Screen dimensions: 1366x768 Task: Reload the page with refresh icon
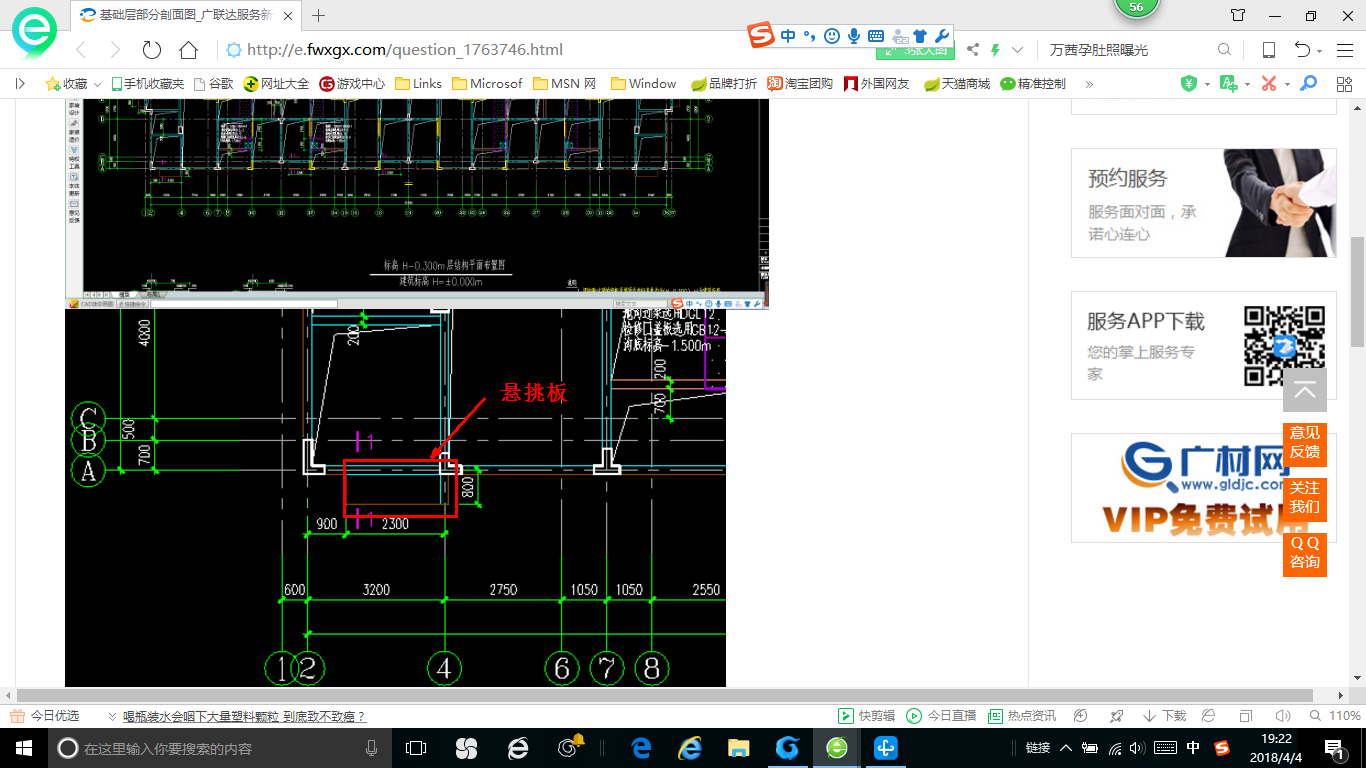(152, 50)
